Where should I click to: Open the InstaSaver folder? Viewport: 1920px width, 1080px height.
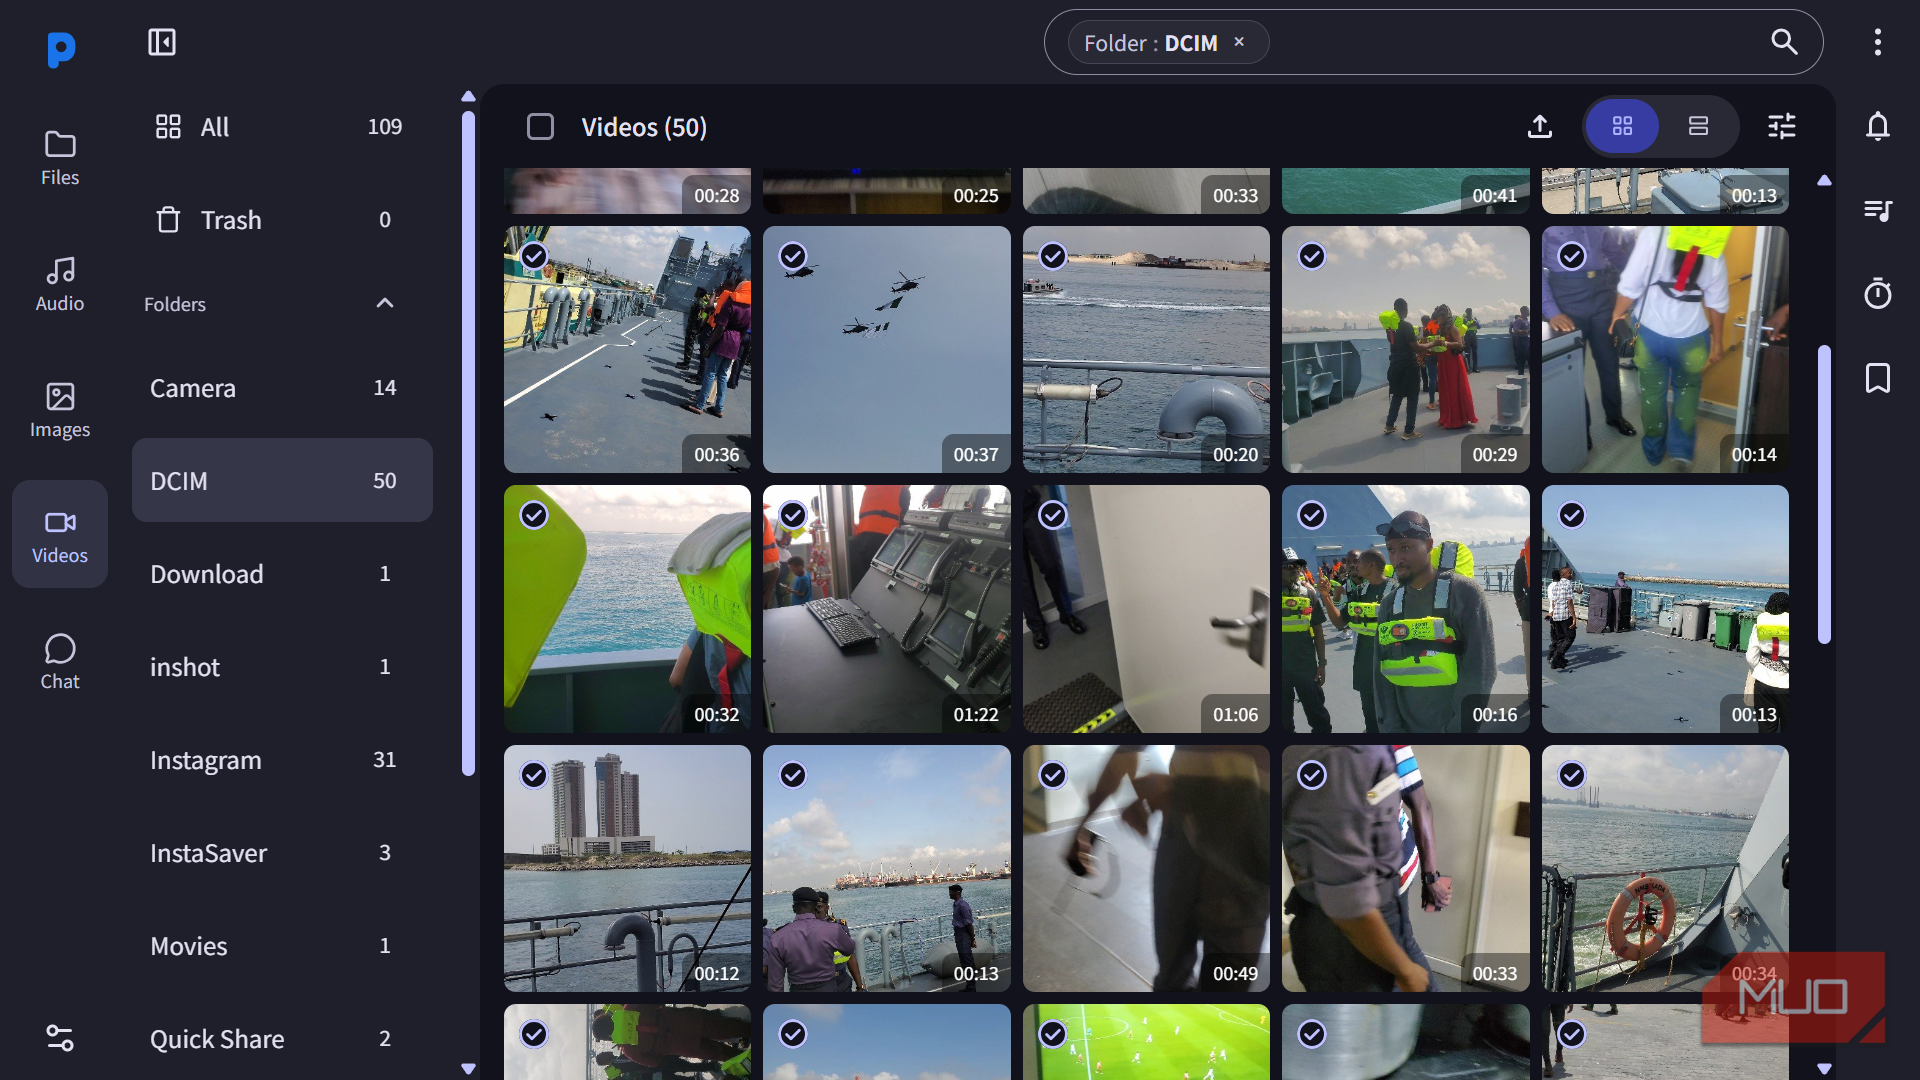pos(282,853)
